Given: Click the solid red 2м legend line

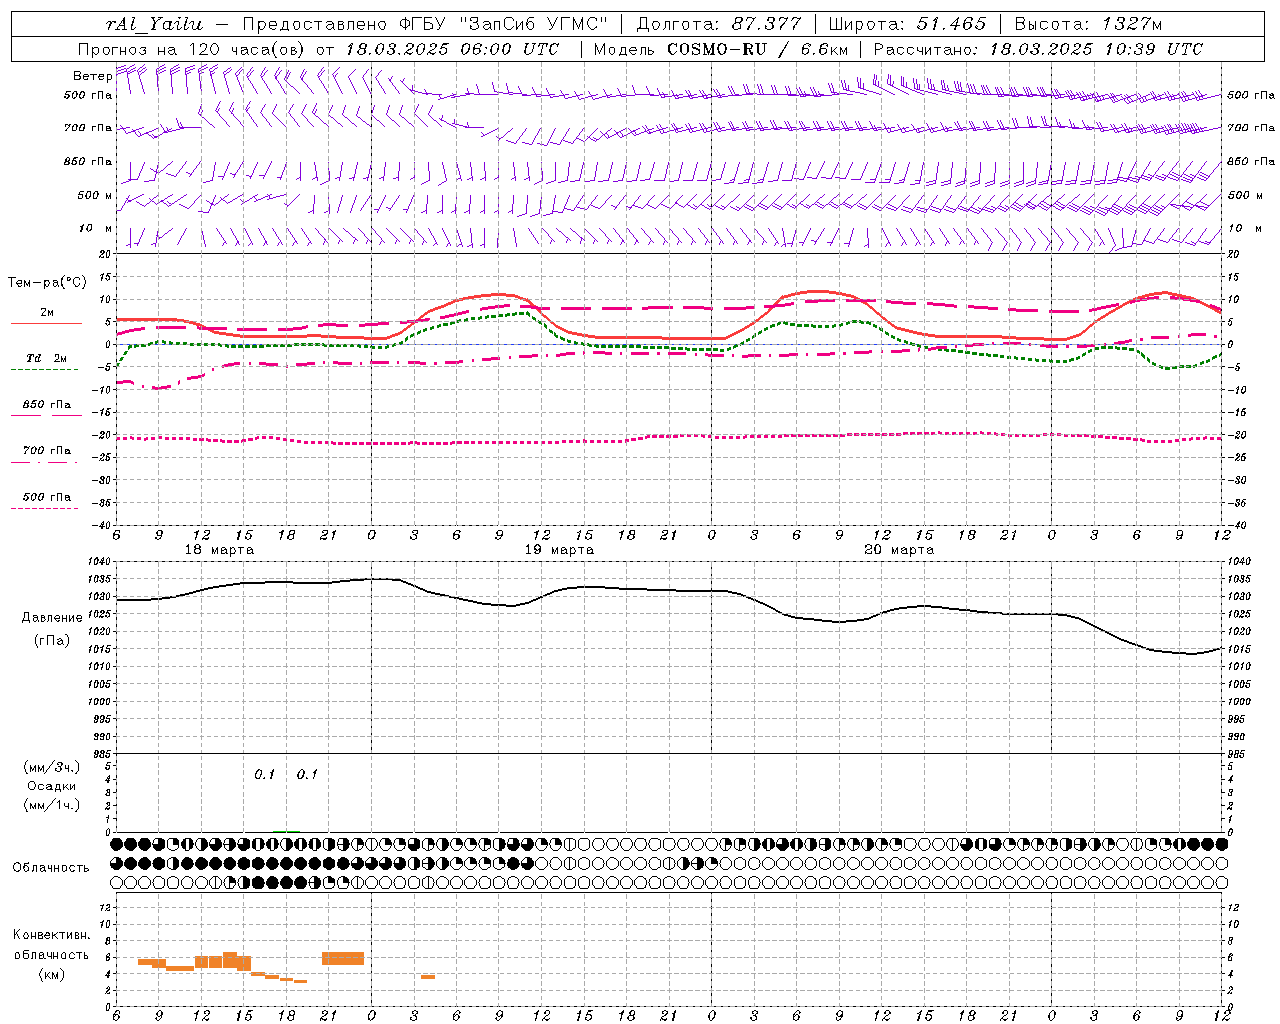Looking at the screenshot, I should click(x=46, y=324).
